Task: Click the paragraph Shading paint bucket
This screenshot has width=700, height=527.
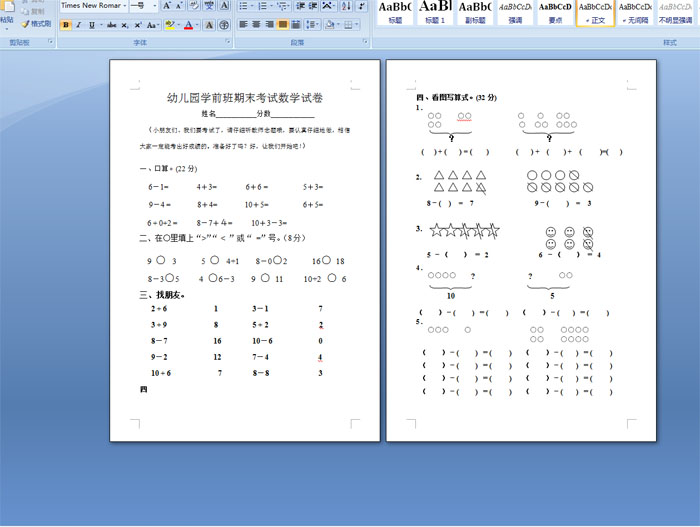Action: 330,25
